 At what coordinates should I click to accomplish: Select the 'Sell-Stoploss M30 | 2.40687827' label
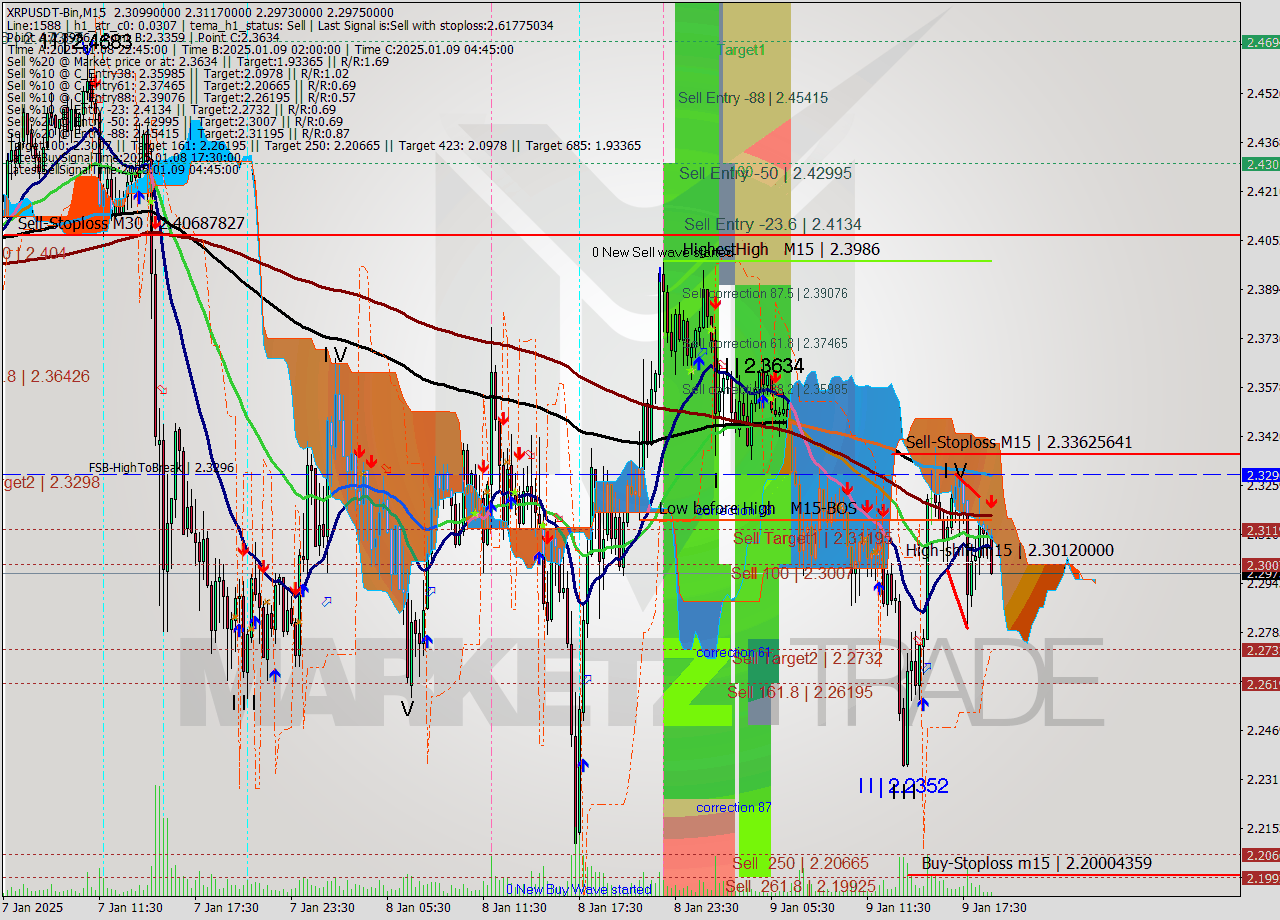[130, 224]
